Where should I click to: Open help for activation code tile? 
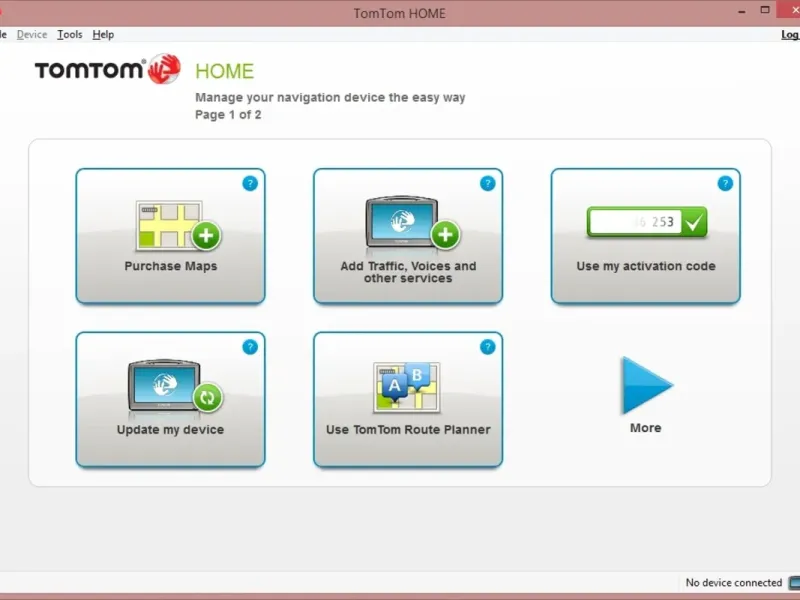tap(725, 183)
